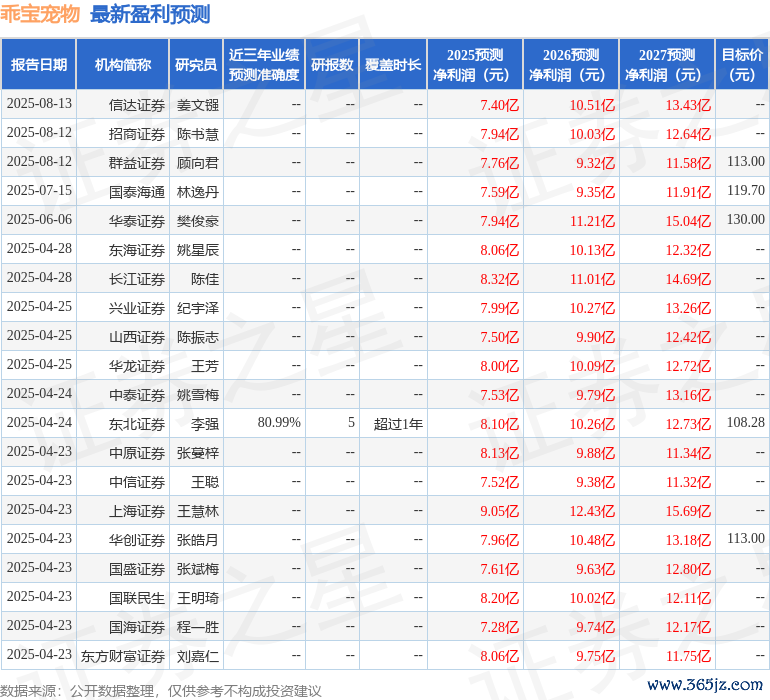Select the 最新盈利预测 heading
770x700 pixels.
(x=150, y=14)
